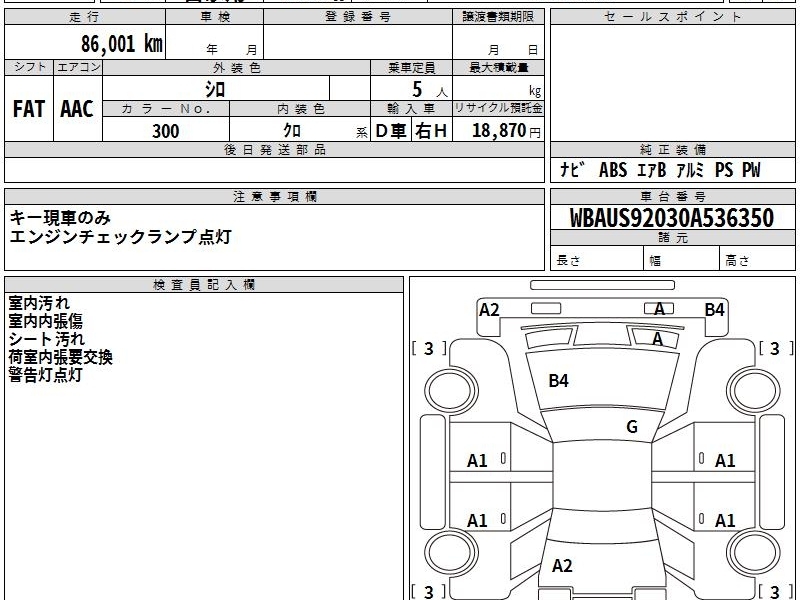The width and height of the screenshot is (800, 600).
Task: Click the G mark on the windshield
Action: pos(632,427)
